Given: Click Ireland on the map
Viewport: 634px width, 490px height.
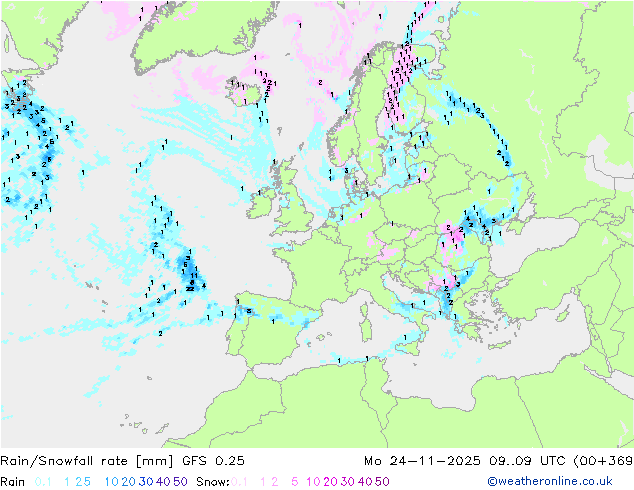Looking at the screenshot, I should pos(260,203).
